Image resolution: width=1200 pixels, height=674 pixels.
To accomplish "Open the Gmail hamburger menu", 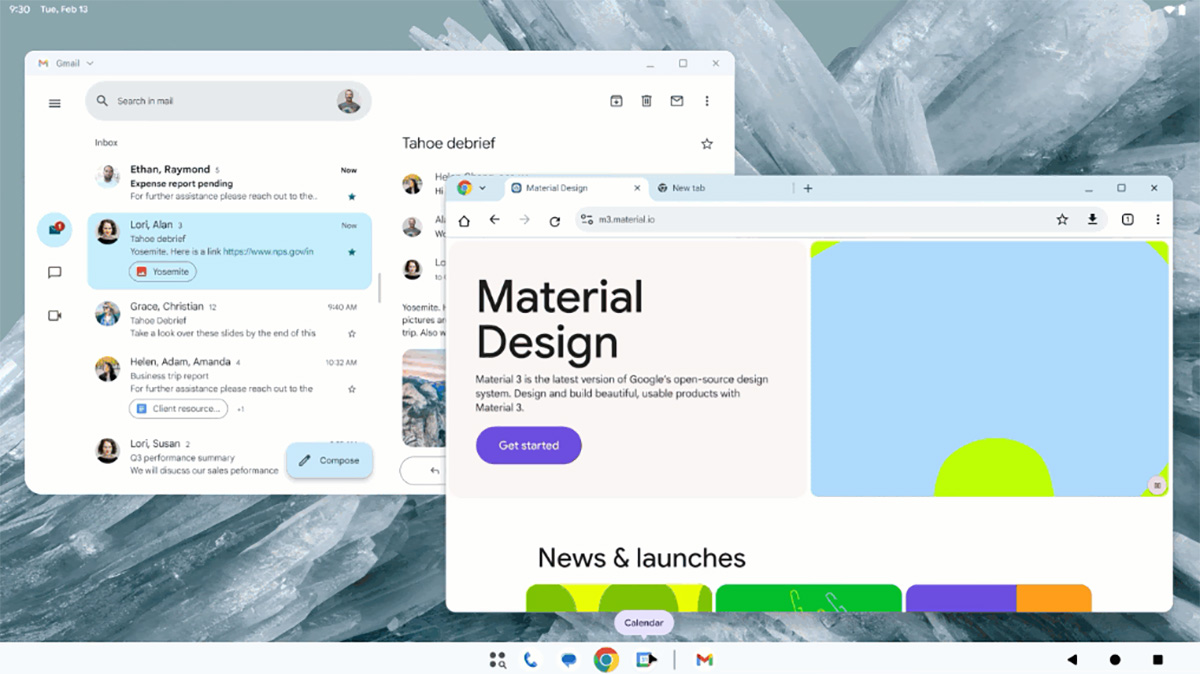I will (x=55, y=103).
